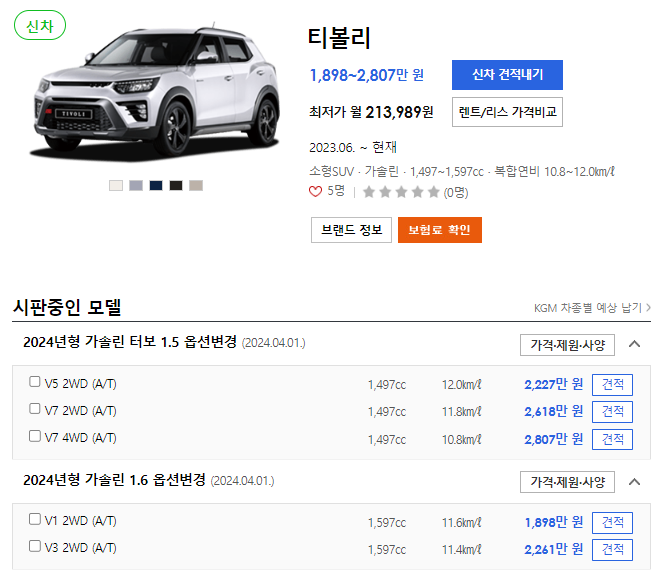Screen dimensions: 663x587
Task: Open 가격·제원·사양 for 가솔린 터보 1.5
Action: pos(567,345)
